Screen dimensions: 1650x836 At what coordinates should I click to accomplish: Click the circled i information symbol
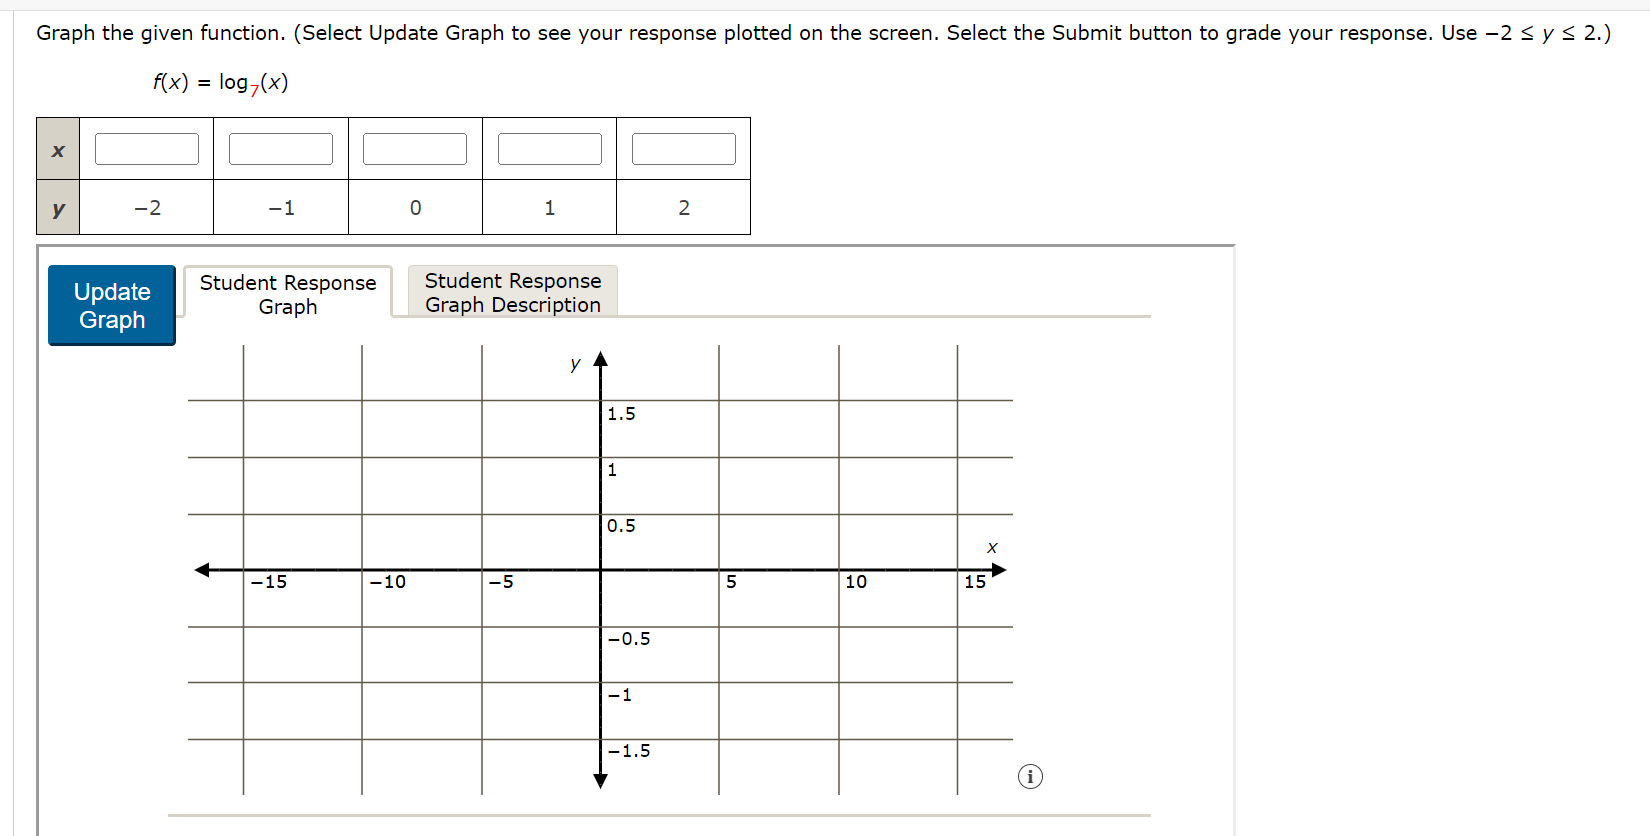click(x=1030, y=776)
